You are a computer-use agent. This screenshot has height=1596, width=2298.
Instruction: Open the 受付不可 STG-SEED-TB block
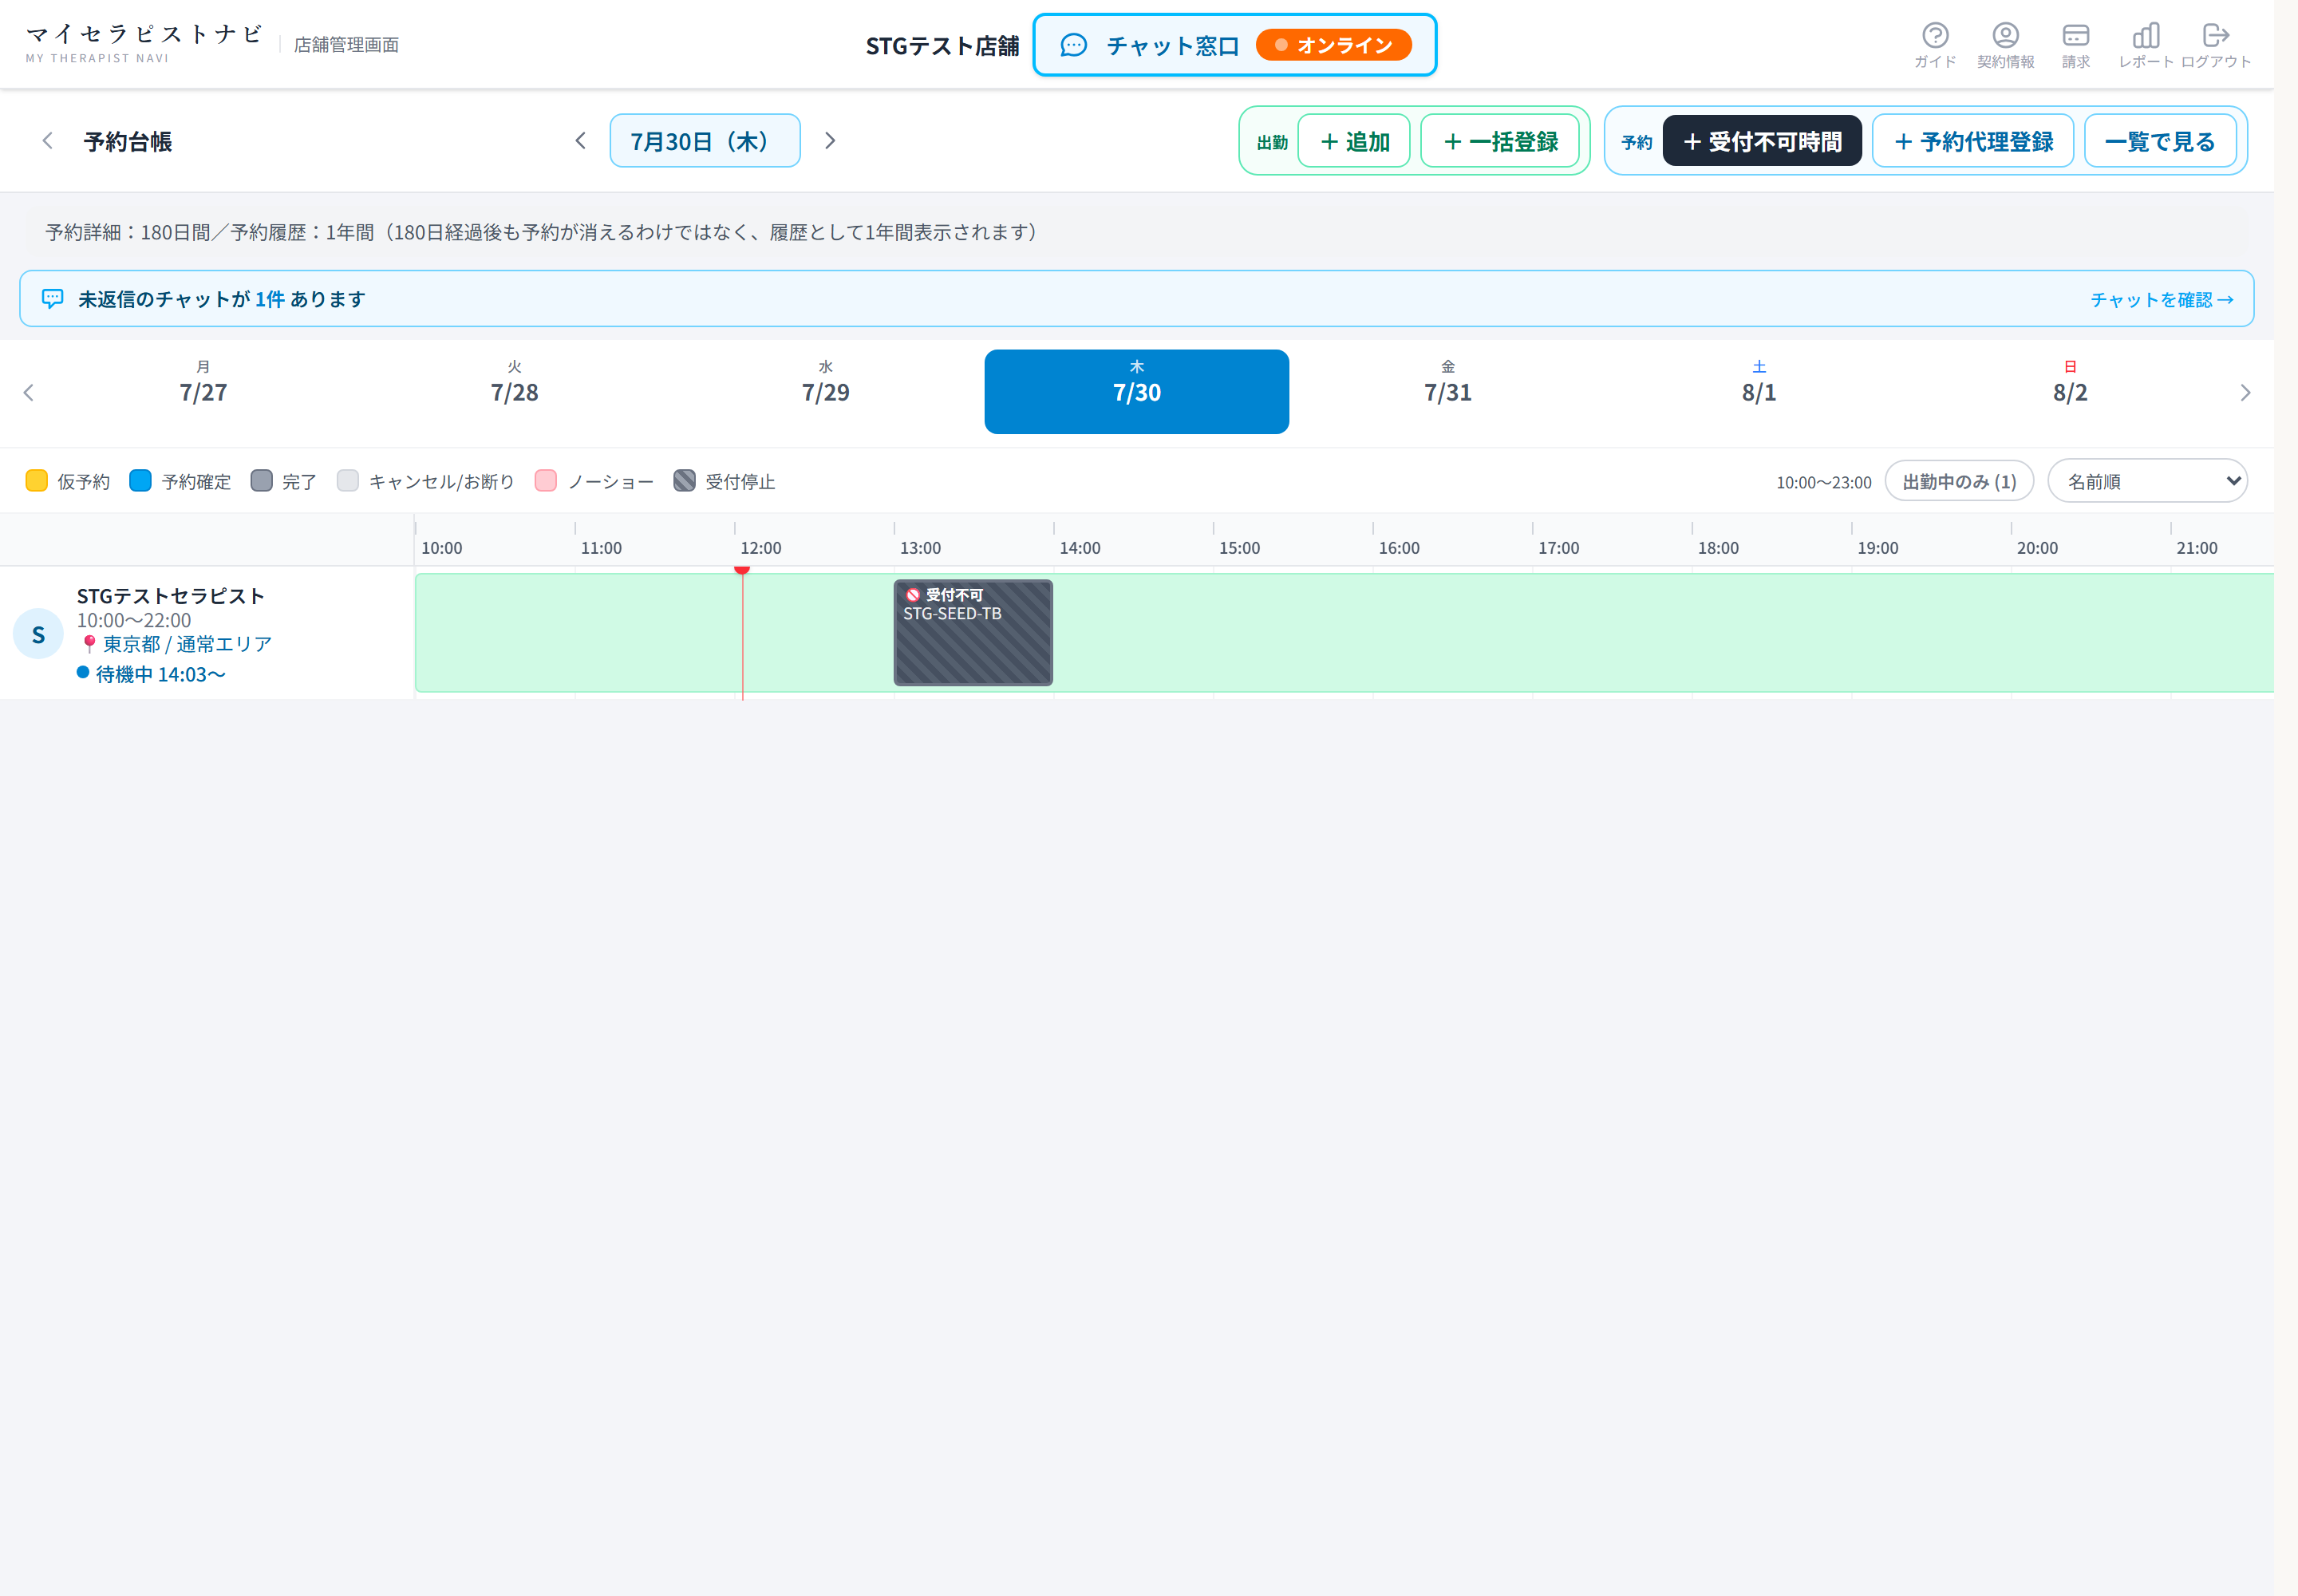point(973,633)
